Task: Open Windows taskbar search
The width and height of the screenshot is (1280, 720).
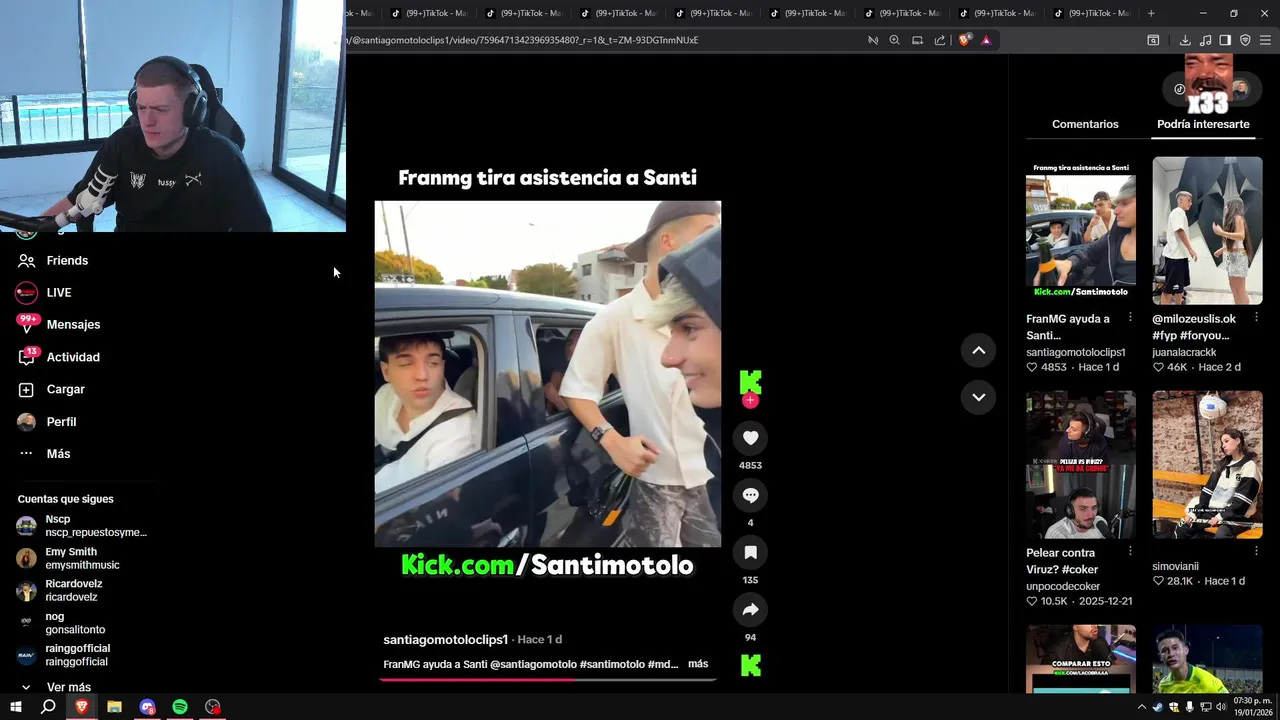Action: [48, 707]
